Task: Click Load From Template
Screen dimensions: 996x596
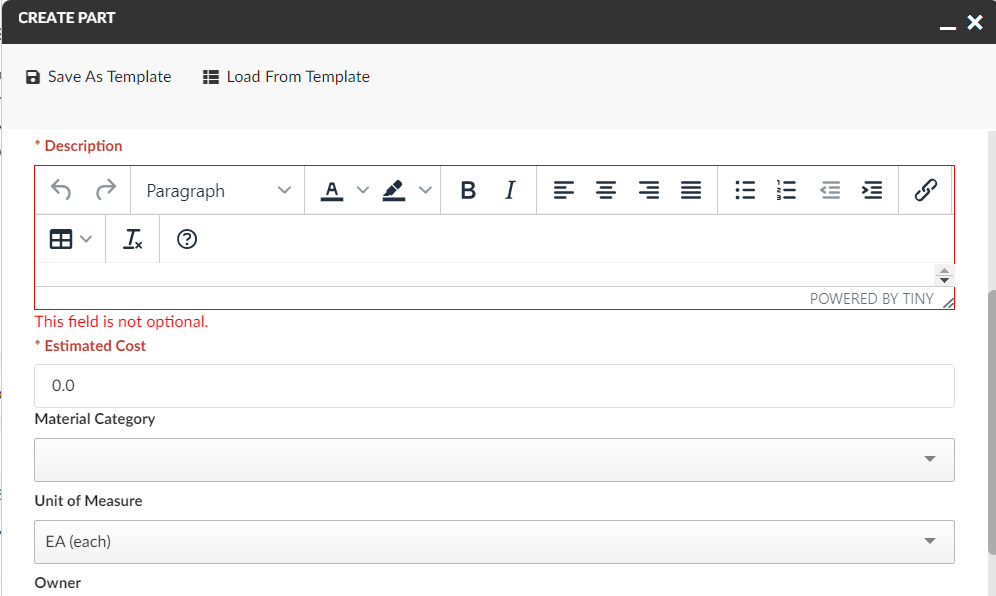Action: pyautogui.click(x=286, y=77)
